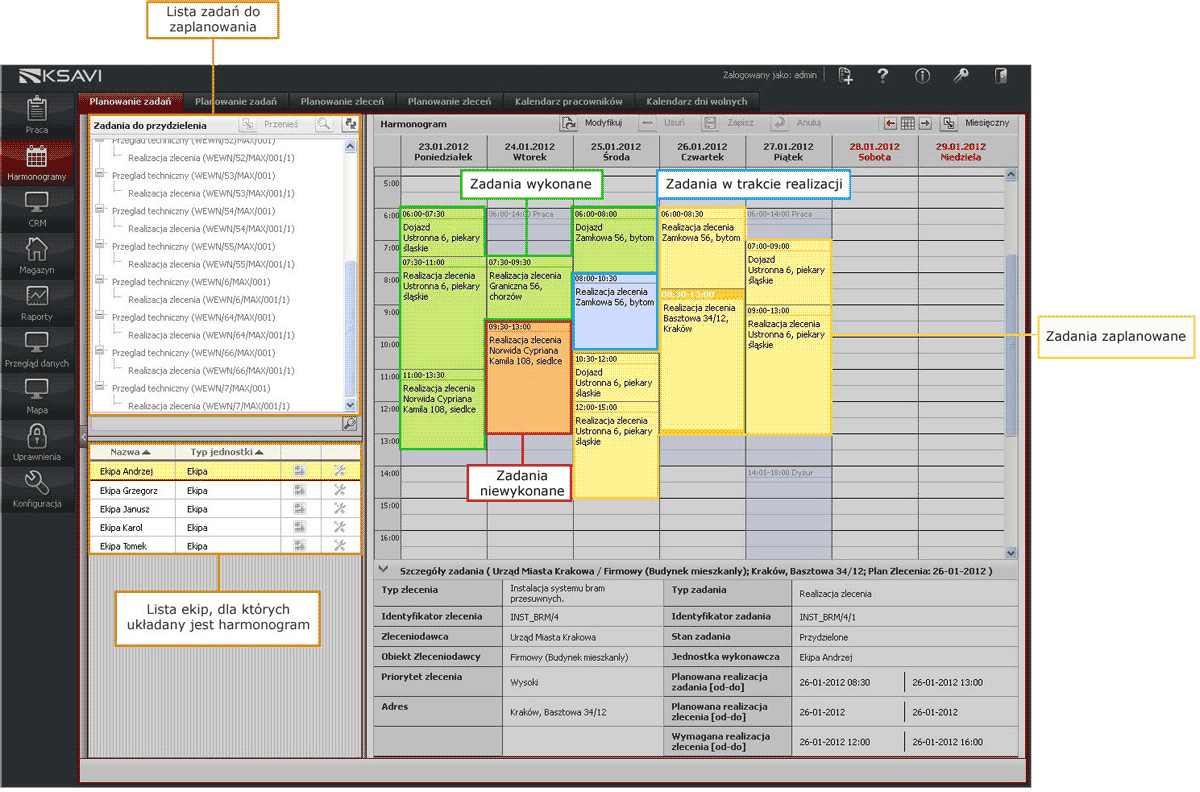
Task: Open the Harmonogramy sidebar module
Action: [x=37, y=163]
